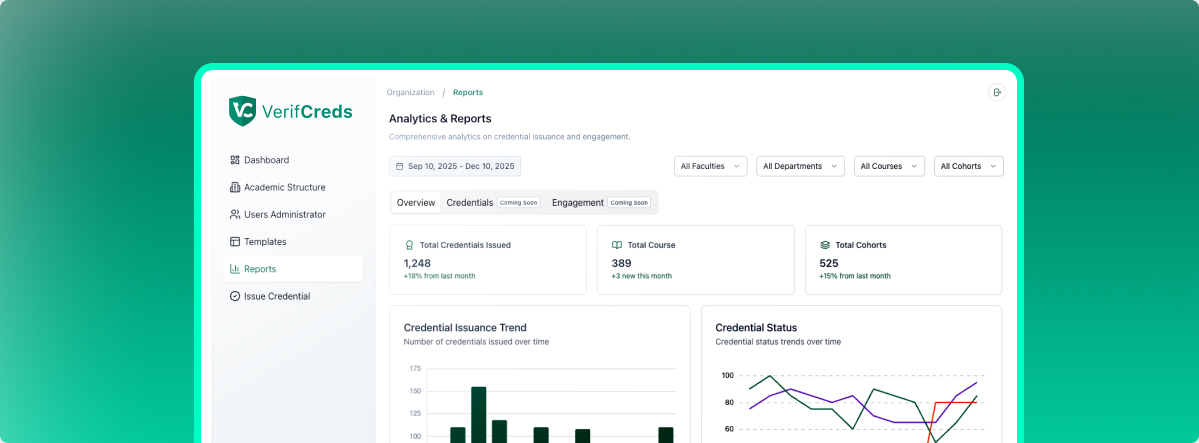Click the tallest bar in issuance chart
Screen dimensions: 1199x443
pyautogui.click(x=479, y=414)
